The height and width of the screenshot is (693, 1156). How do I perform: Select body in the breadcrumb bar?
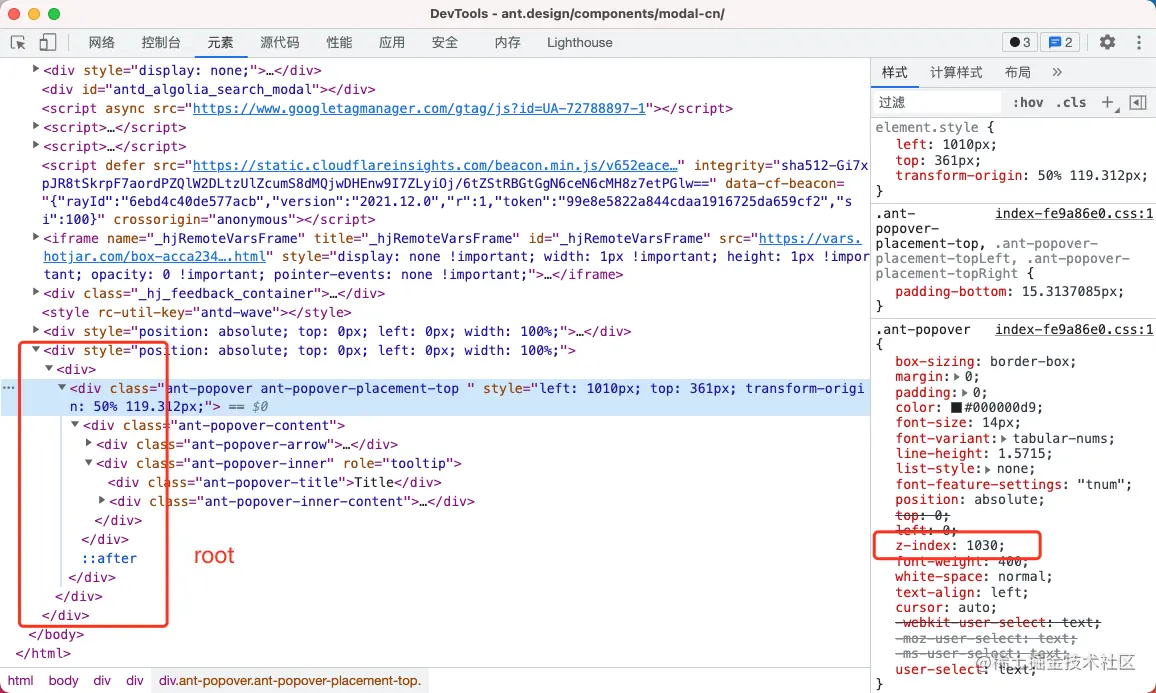point(63,680)
